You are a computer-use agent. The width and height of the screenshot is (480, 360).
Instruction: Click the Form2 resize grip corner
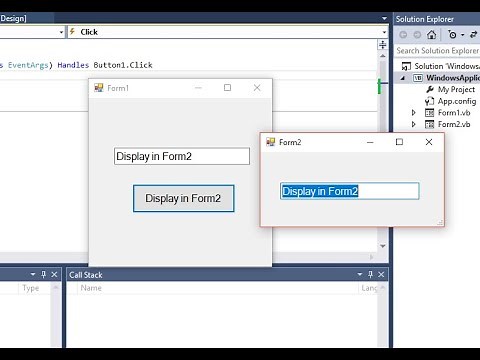440,222
